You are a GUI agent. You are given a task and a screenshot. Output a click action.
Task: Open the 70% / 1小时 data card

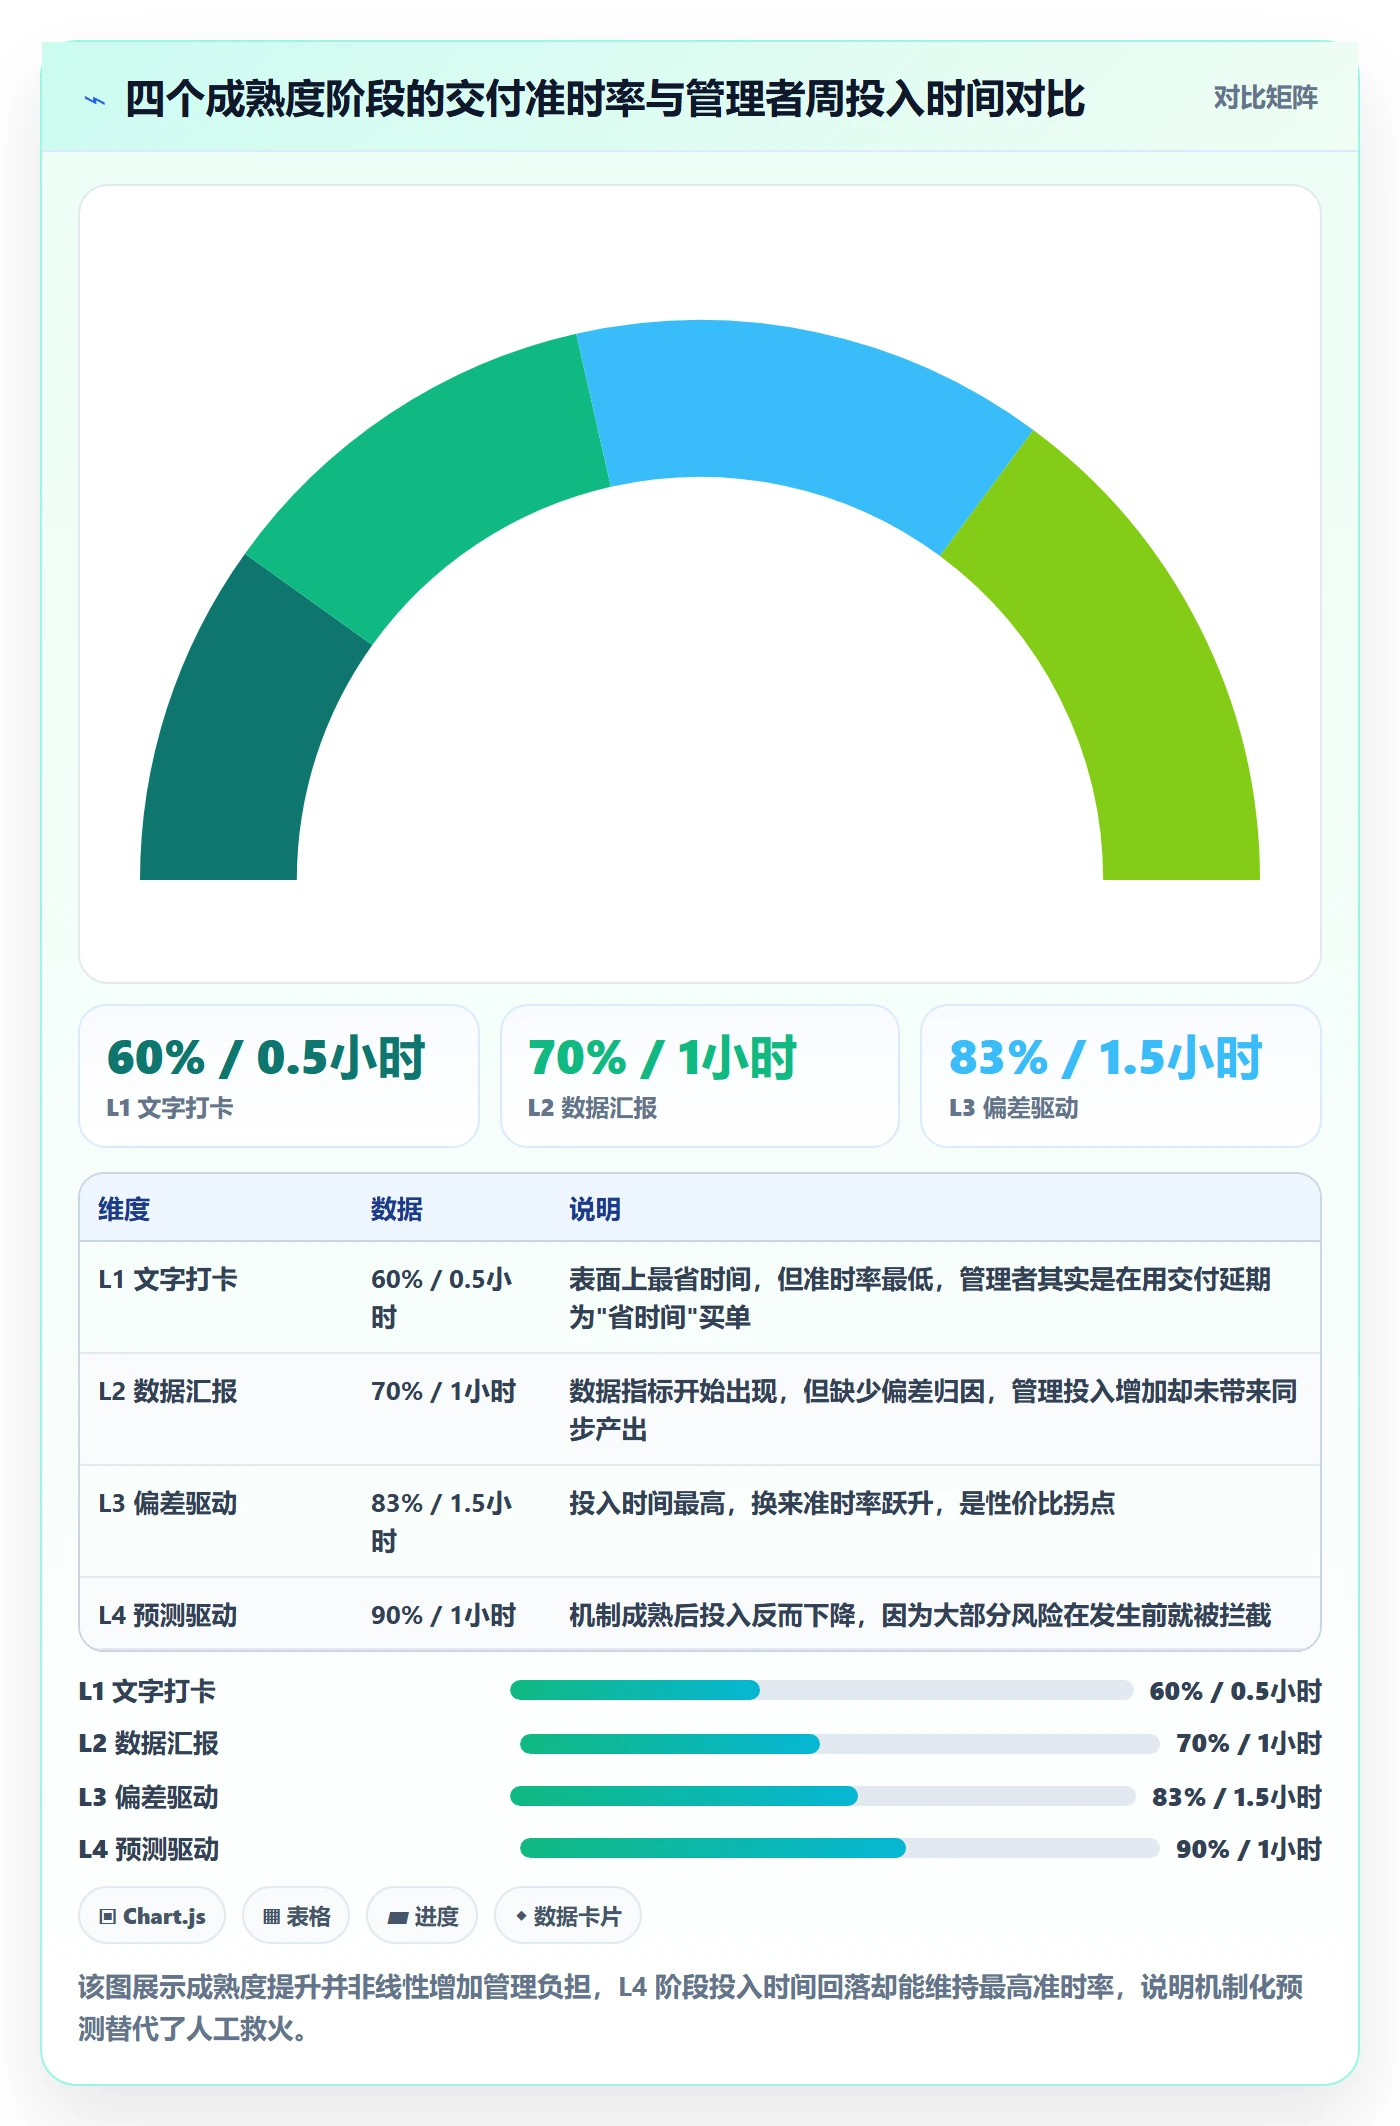click(x=700, y=1076)
